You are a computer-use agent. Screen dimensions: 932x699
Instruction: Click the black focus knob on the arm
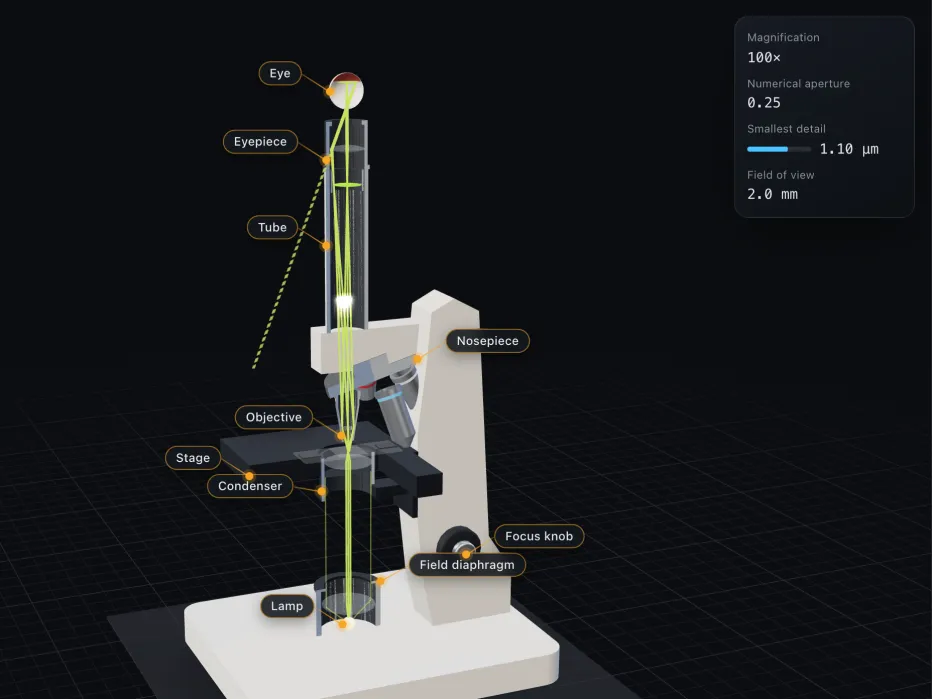click(458, 542)
